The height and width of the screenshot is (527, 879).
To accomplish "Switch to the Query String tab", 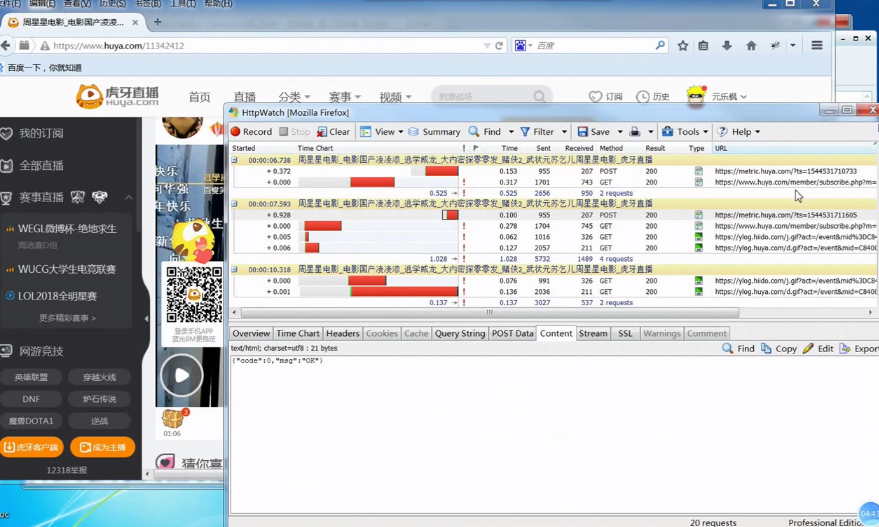I will [459, 334].
